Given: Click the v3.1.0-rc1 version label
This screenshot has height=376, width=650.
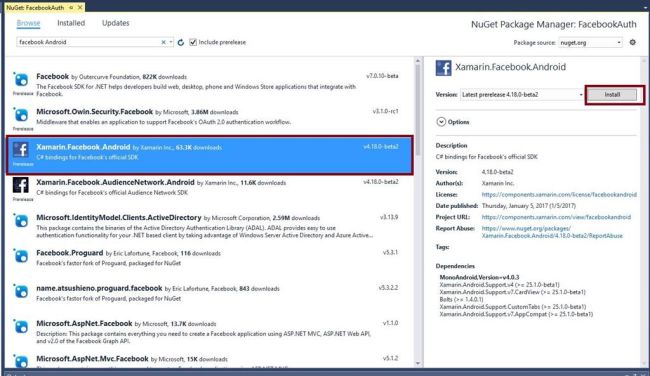Looking at the screenshot, I should [x=386, y=111].
